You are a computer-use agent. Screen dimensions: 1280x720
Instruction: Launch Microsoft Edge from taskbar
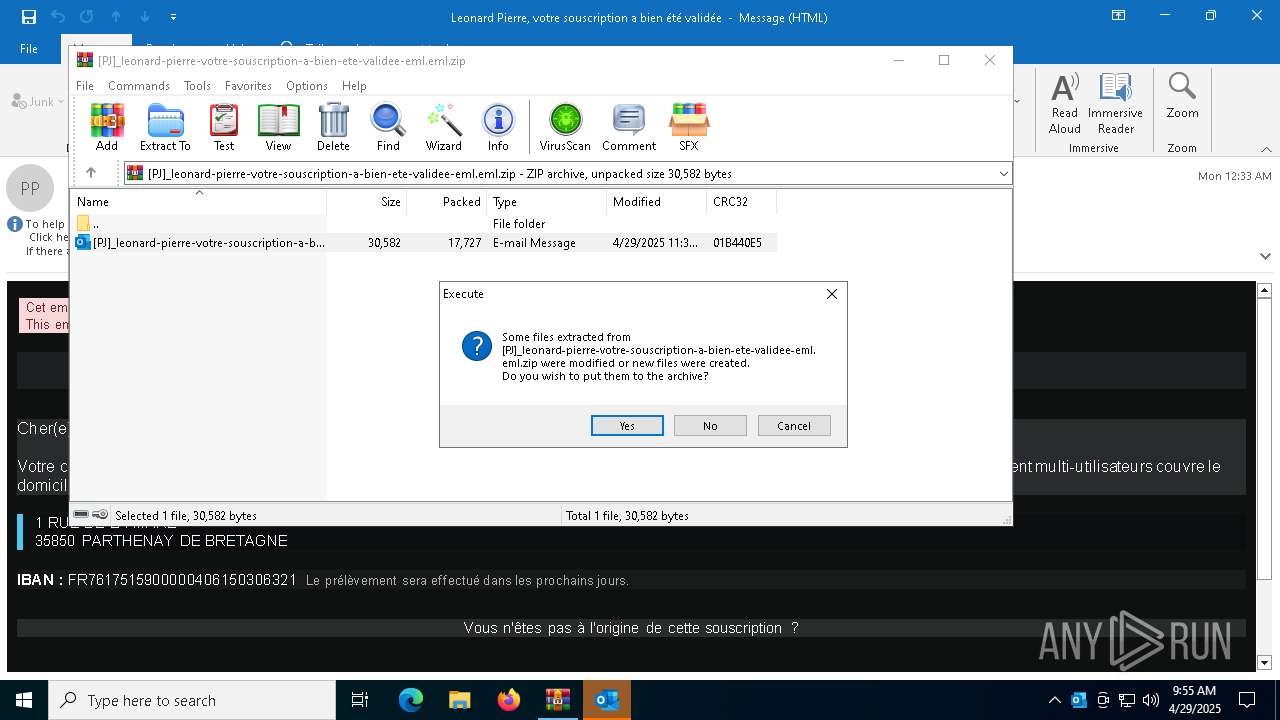click(410, 700)
